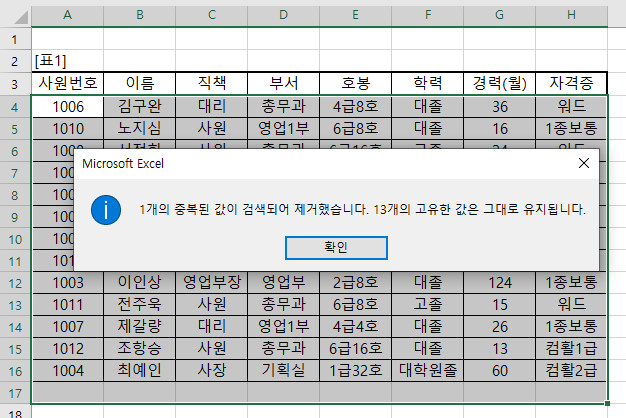The image size is (626, 418).
Task: Click the cell containing 기획실
Action: [284, 370]
